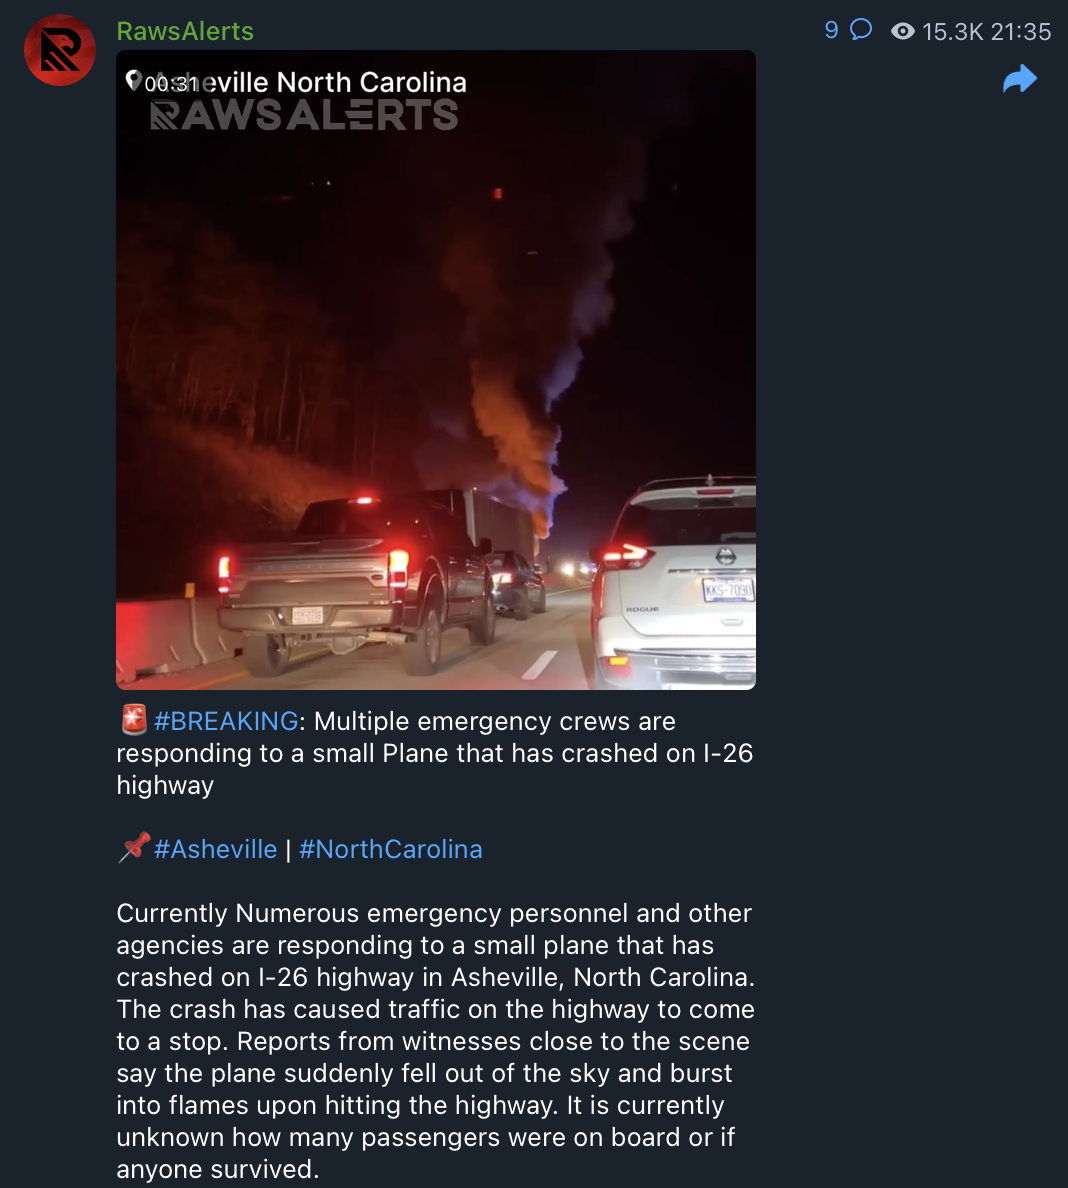Click the 15.3K view count
Image resolution: width=1068 pixels, height=1188 pixels.
[x=952, y=32]
